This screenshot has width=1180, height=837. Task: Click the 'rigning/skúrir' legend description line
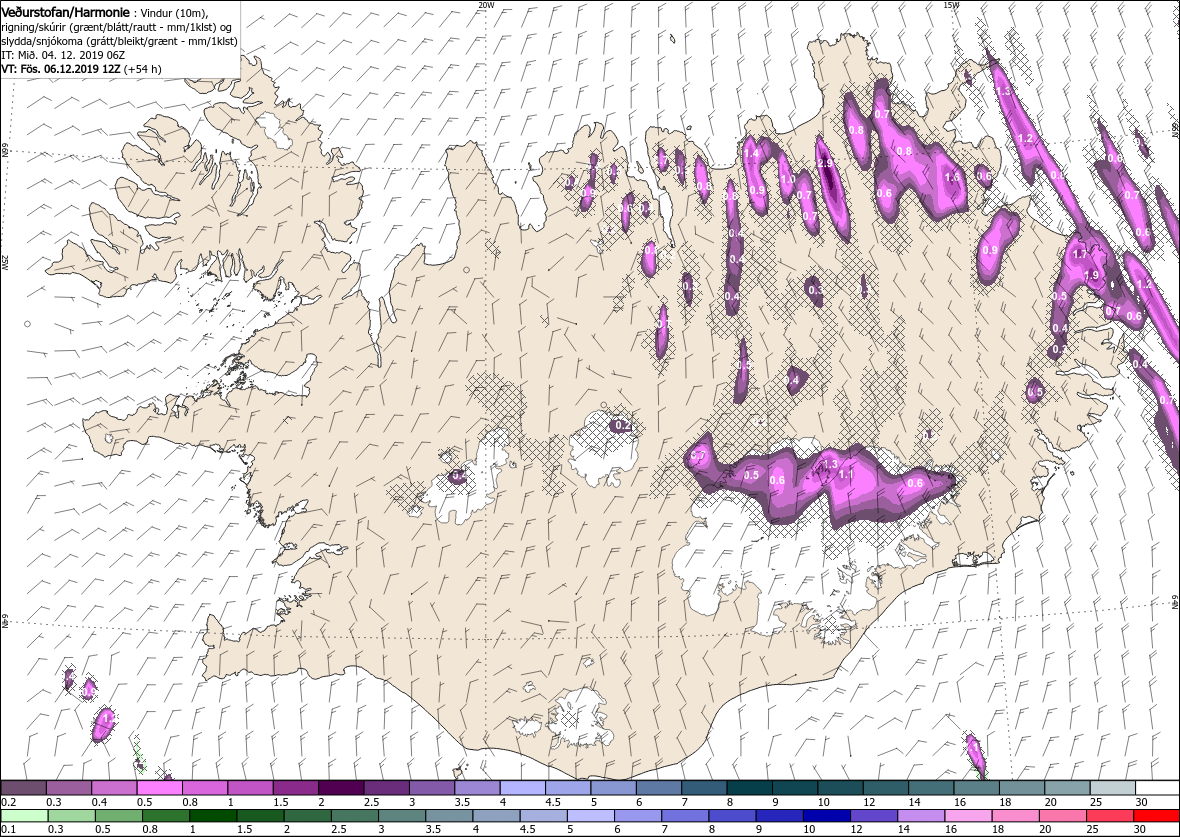[x=119, y=26]
